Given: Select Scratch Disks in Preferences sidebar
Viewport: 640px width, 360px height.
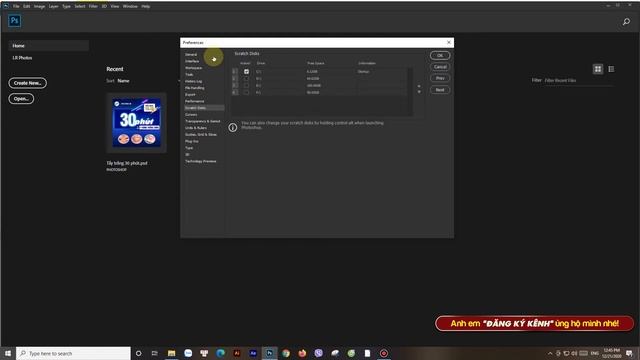Looking at the screenshot, I should pos(204,108).
